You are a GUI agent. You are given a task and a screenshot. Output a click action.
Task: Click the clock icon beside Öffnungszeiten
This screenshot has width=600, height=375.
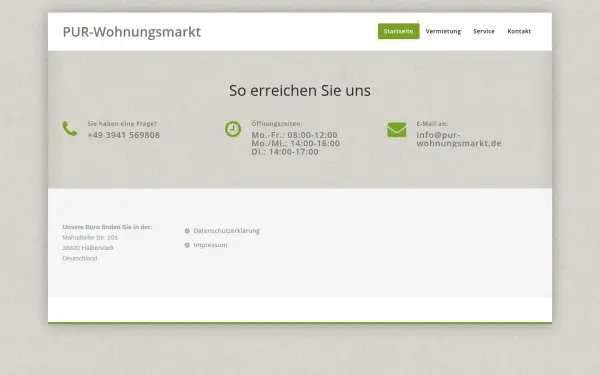point(233,129)
